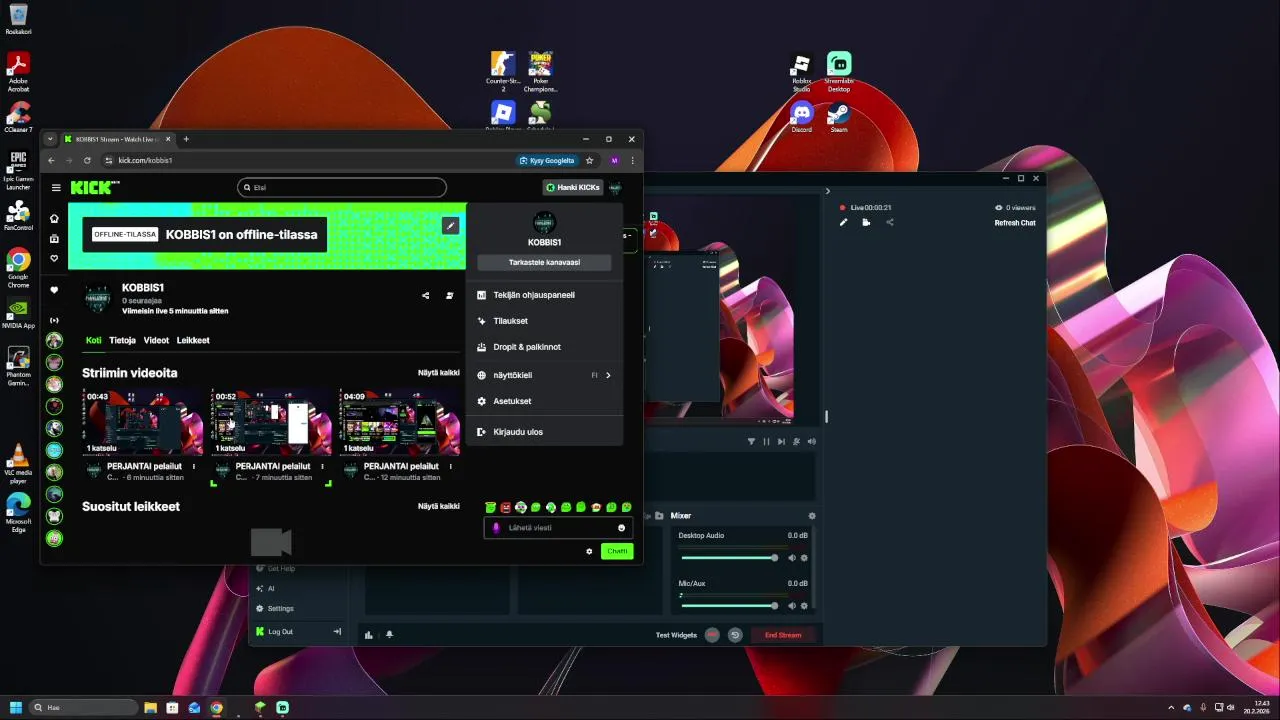Toggle replay buffer button beside End Stream
The image size is (1280, 720).
click(735, 635)
